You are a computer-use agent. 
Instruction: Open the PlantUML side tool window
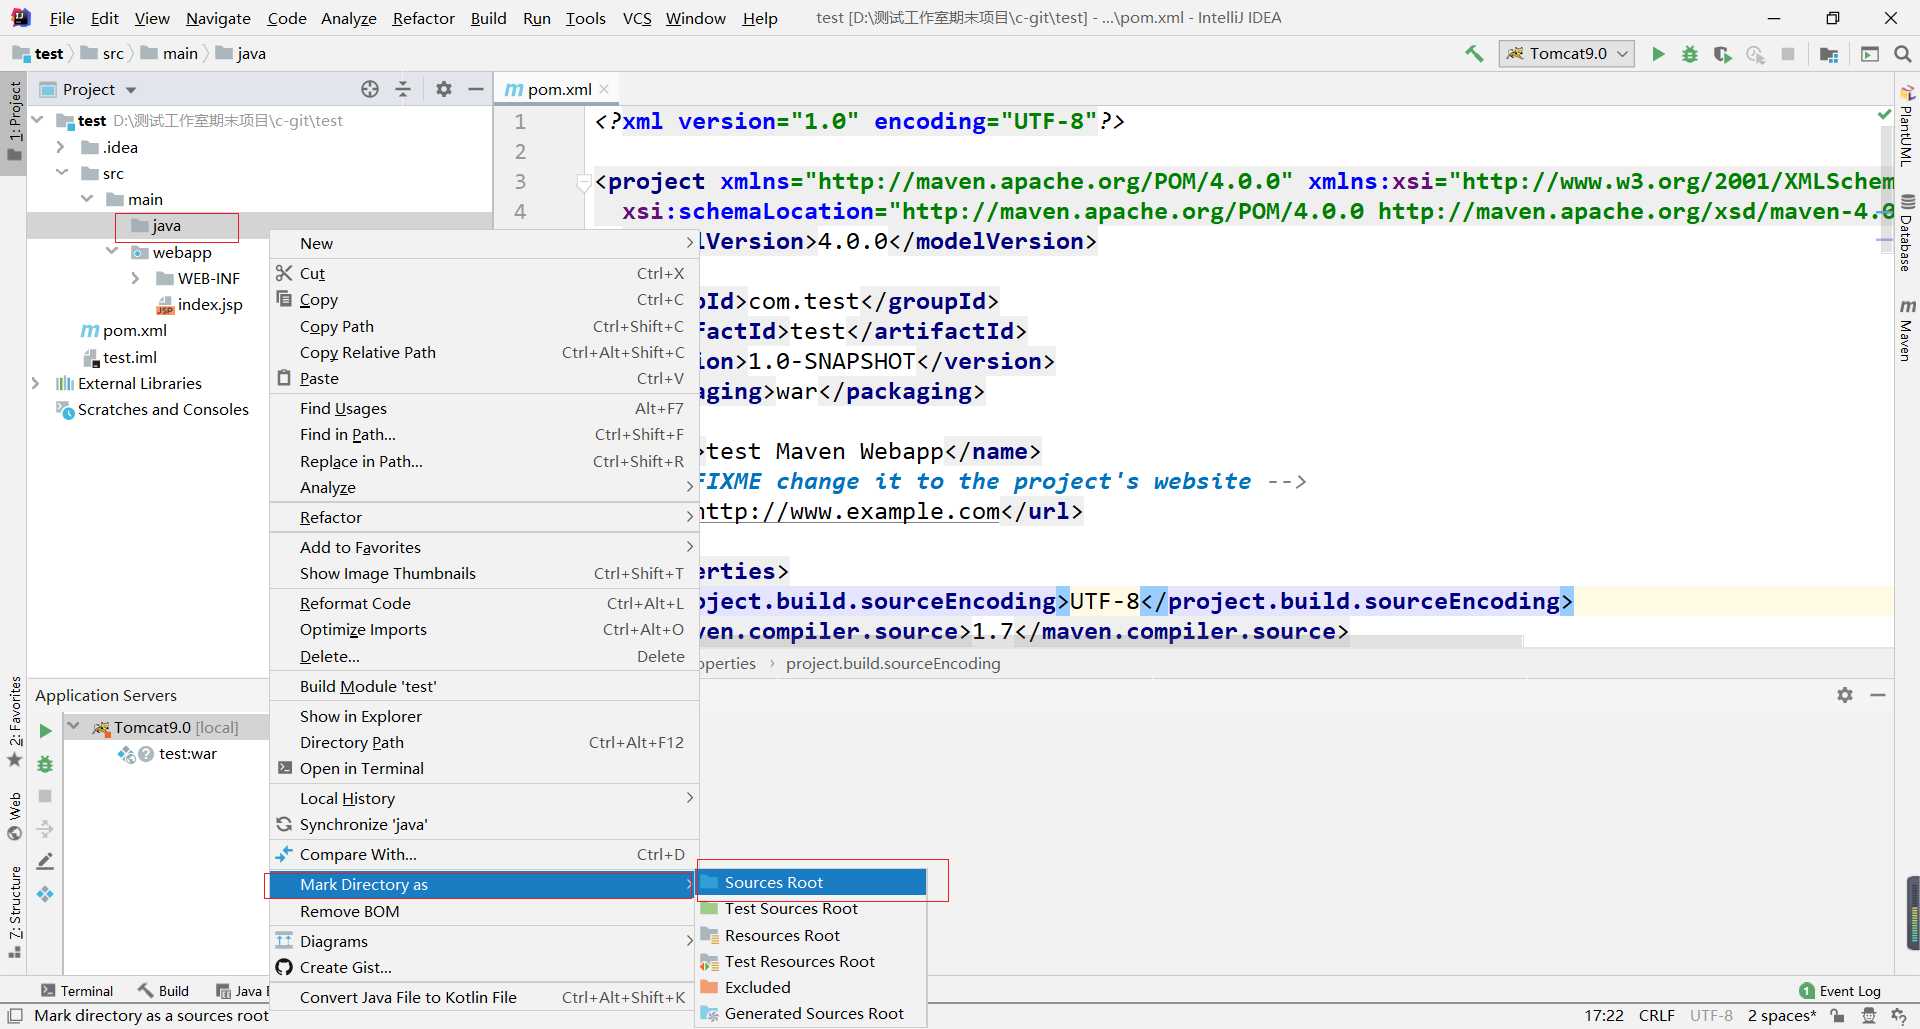click(x=1907, y=125)
